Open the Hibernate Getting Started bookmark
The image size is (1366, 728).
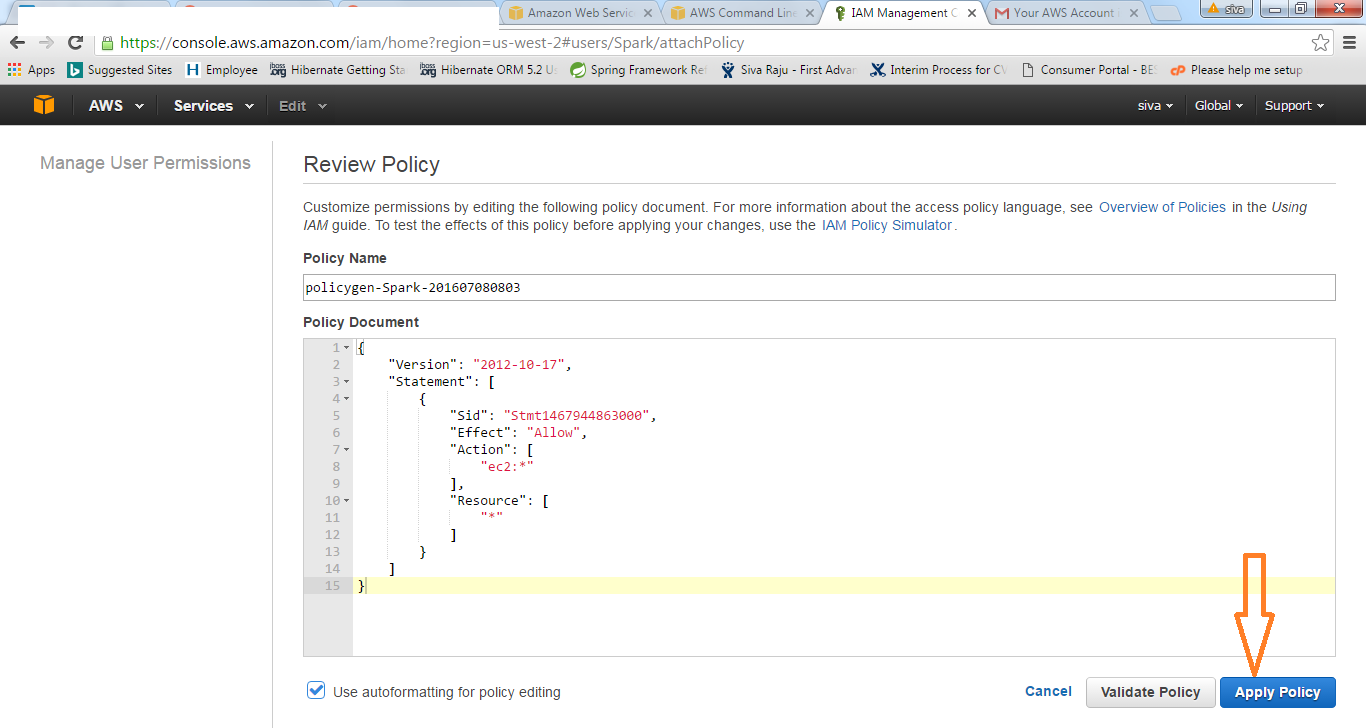pos(338,70)
